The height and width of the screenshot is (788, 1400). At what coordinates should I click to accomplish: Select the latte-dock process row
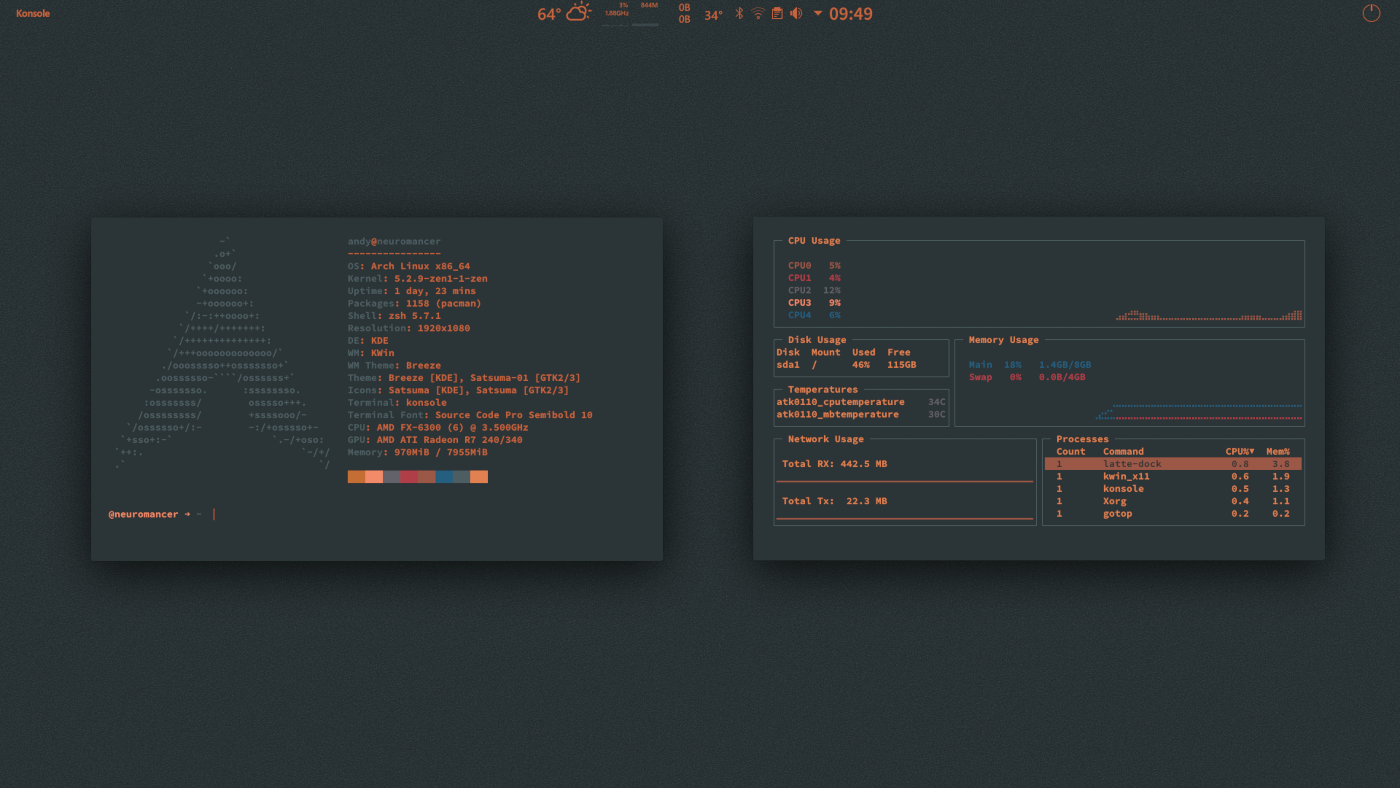(1173, 464)
